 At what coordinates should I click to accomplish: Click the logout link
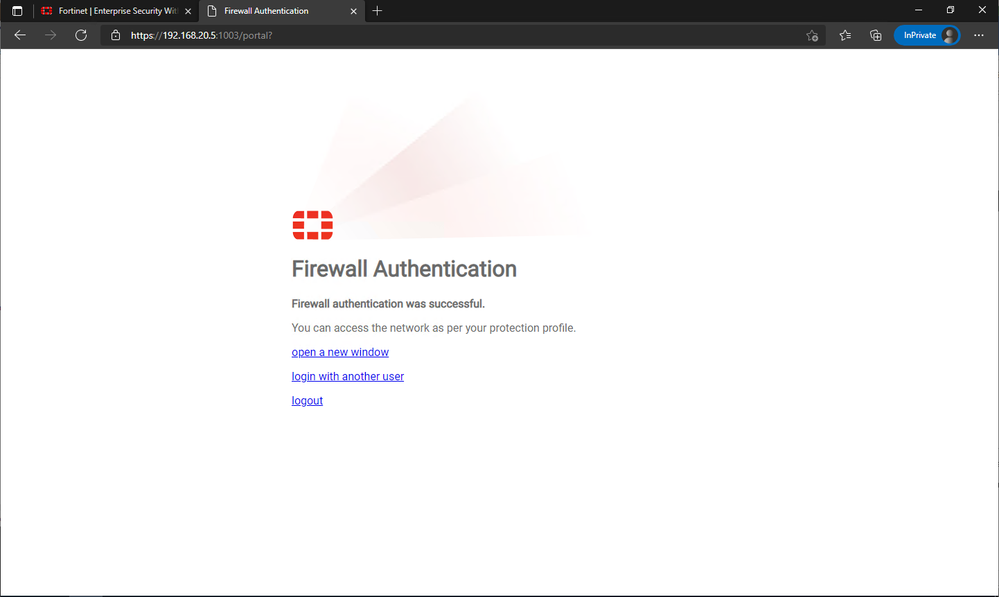tap(307, 400)
